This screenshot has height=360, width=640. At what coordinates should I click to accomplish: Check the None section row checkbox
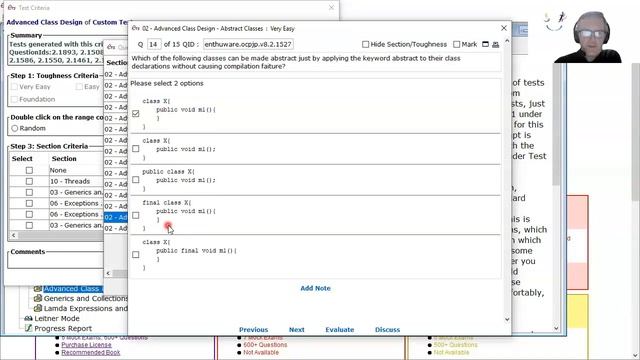click(29, 170)
